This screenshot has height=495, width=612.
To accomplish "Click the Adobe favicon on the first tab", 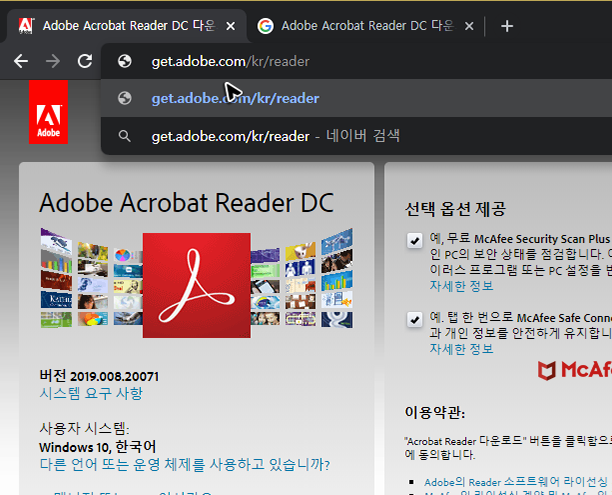I will tap(26, 26).
